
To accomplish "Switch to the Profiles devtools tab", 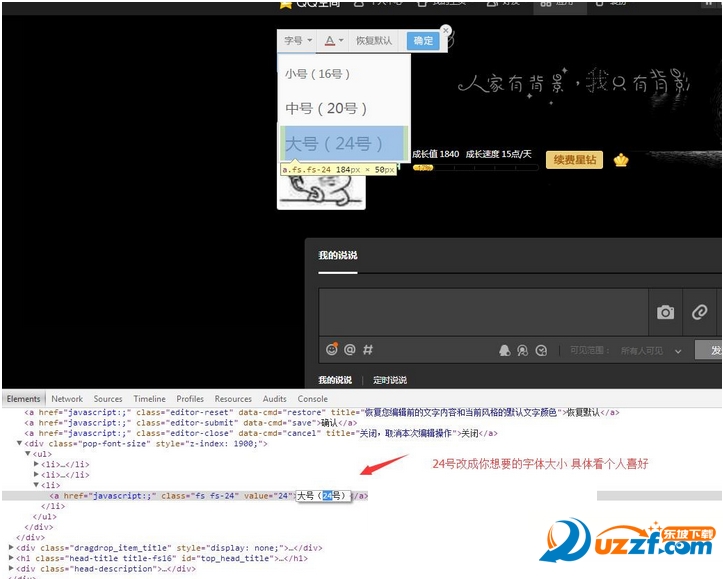I will [x=190, y=399].
